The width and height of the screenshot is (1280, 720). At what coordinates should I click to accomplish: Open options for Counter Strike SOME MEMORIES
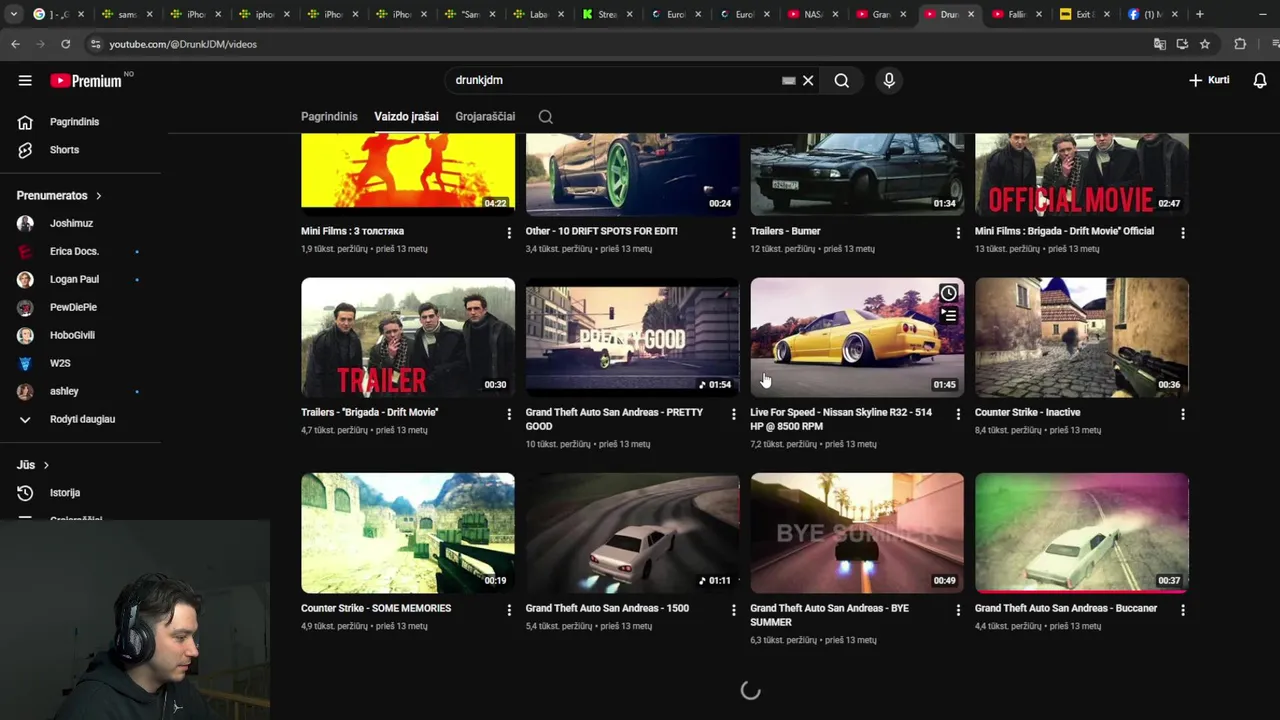(x=509, y=610)
